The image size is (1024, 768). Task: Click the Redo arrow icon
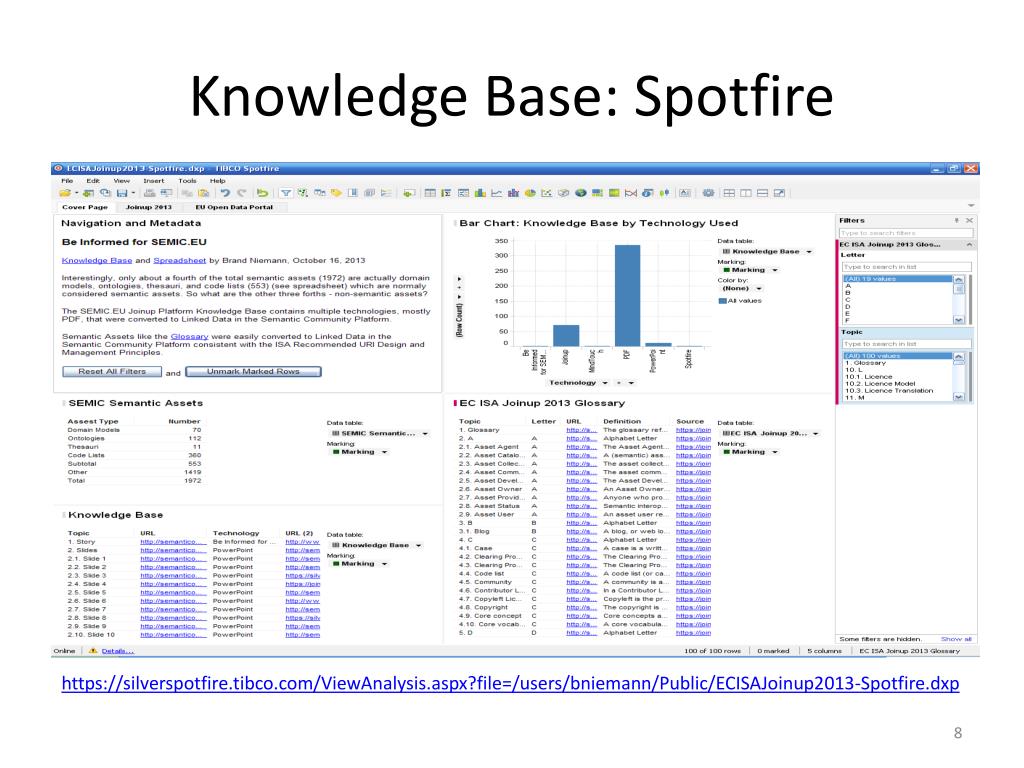tap(242, 193)
